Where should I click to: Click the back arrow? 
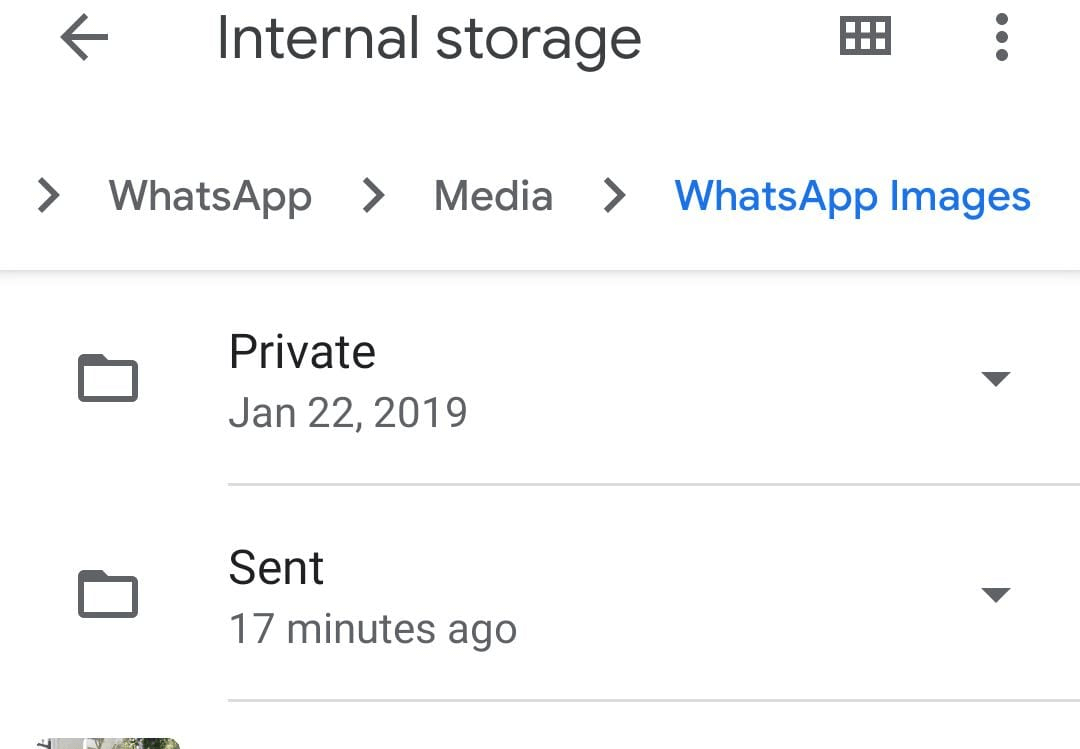83,39
